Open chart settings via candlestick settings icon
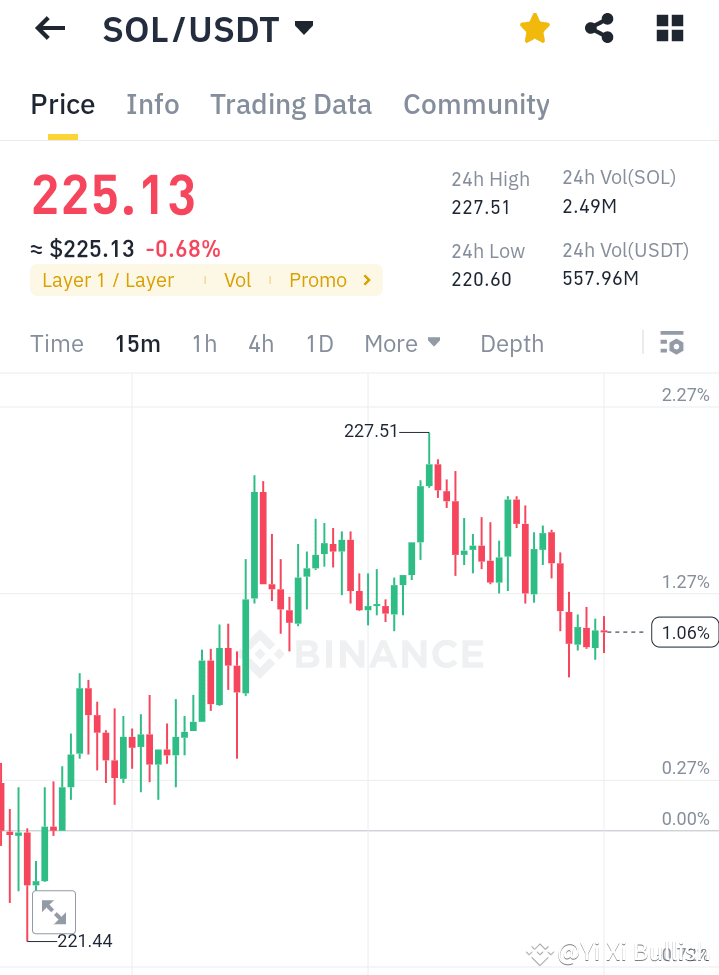 tap(671, 343)
